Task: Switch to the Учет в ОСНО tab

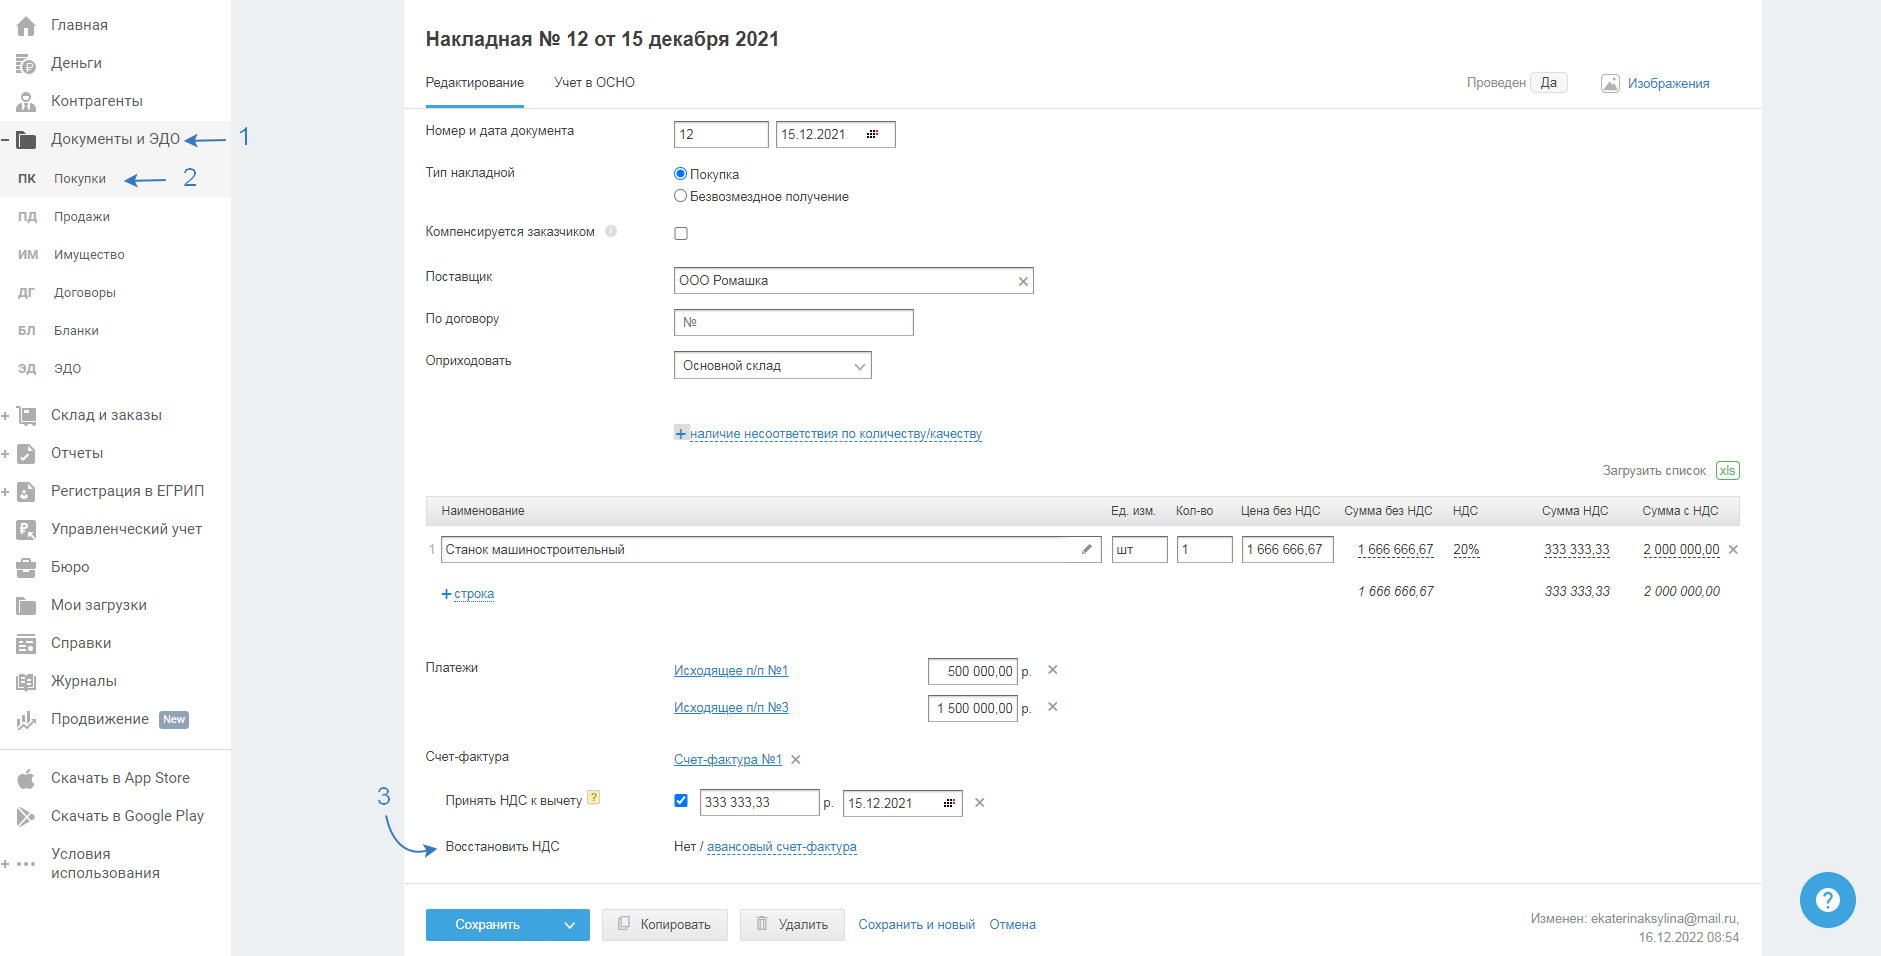Action: tap(594, 83)
